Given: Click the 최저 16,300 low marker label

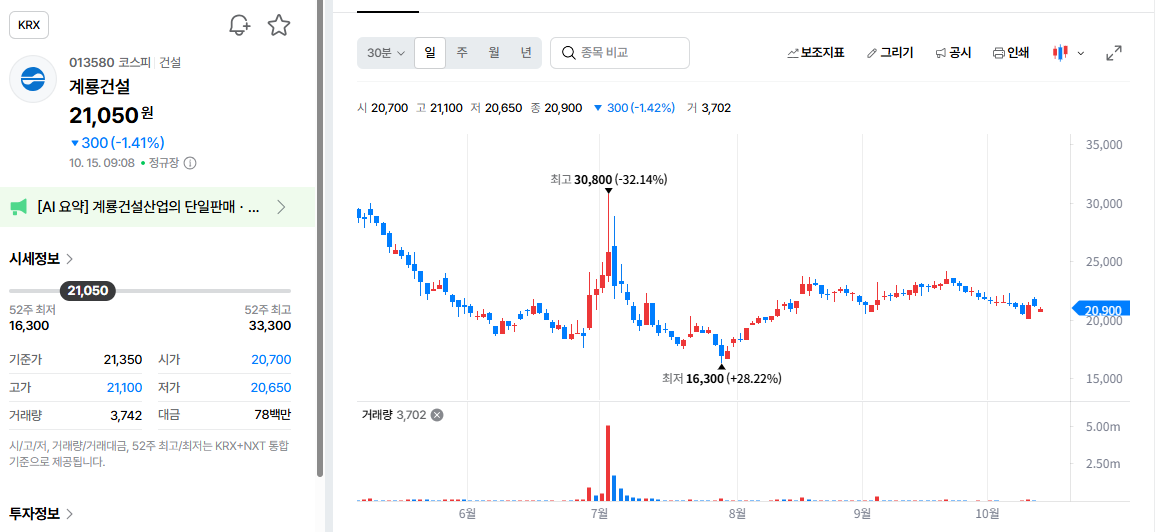Looking at the screenshot, I should click(x=721, y=379).
